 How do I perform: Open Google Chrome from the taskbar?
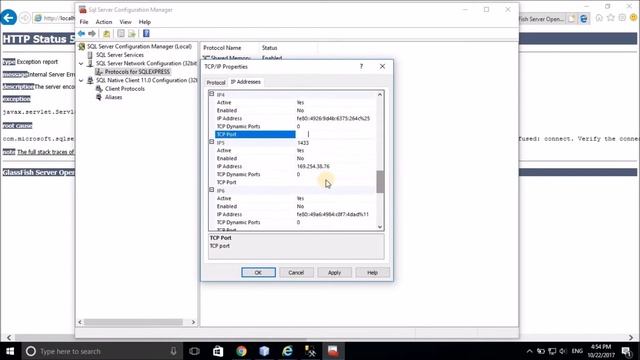(x=241, y=351)
